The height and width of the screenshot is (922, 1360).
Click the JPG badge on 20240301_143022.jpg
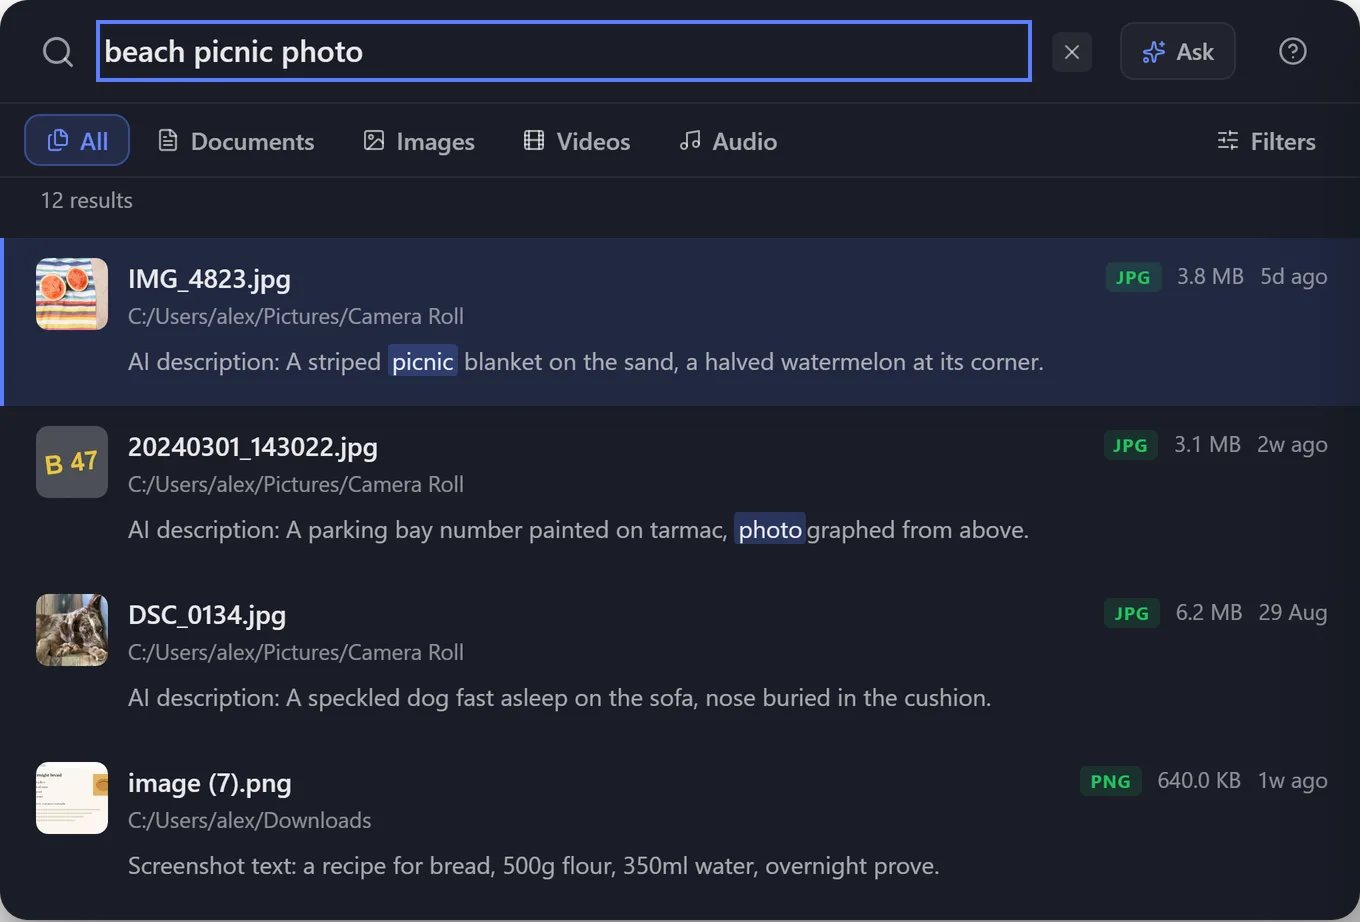(1130, 445)
